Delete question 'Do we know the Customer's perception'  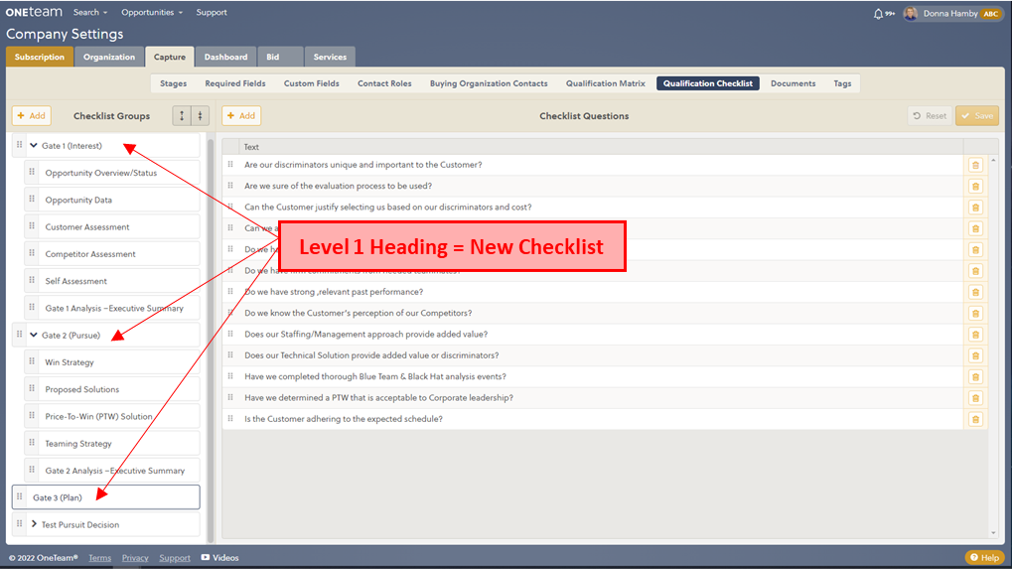975,314
